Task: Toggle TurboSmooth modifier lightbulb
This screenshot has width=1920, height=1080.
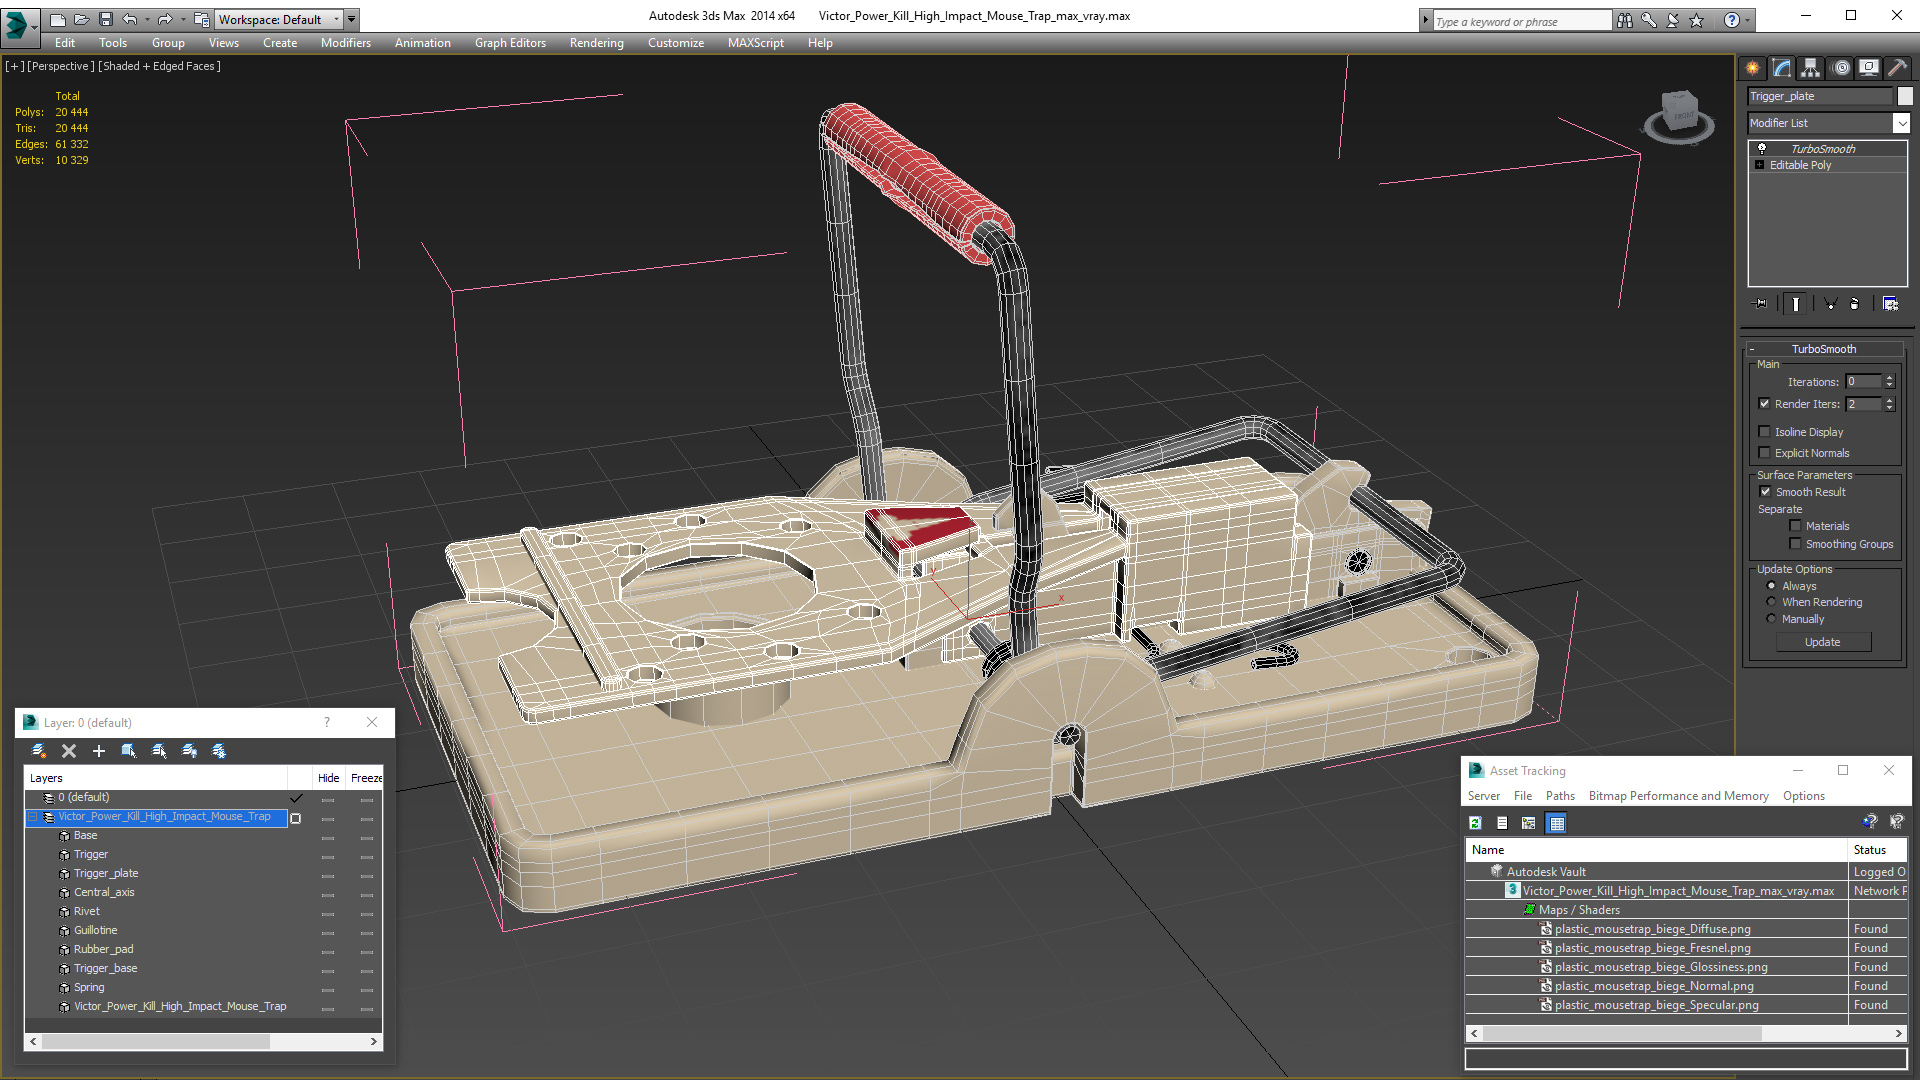Action: 1762,148
